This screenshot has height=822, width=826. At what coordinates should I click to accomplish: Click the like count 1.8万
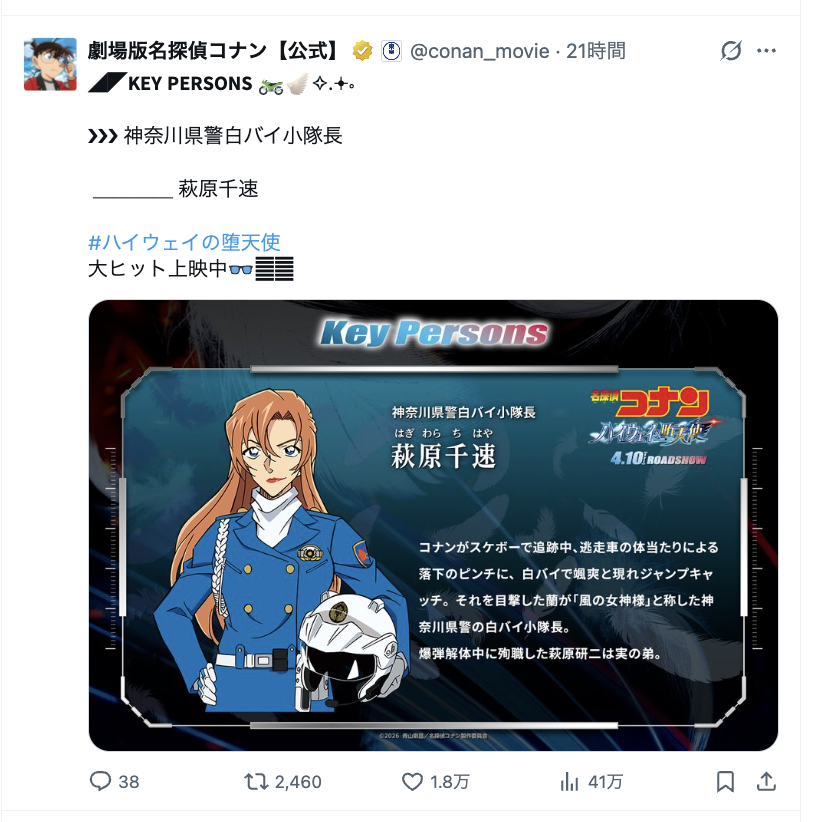click(x=449, y=782)
